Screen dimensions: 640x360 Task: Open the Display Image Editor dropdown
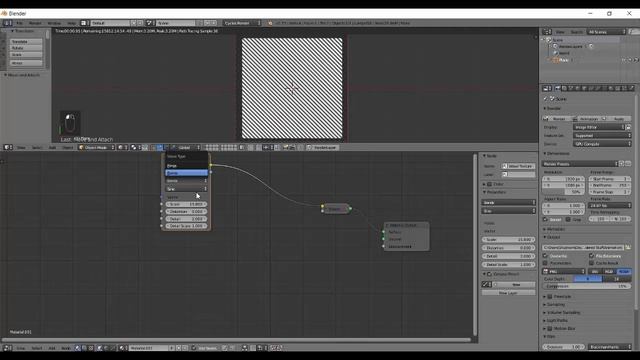point(599,127)
